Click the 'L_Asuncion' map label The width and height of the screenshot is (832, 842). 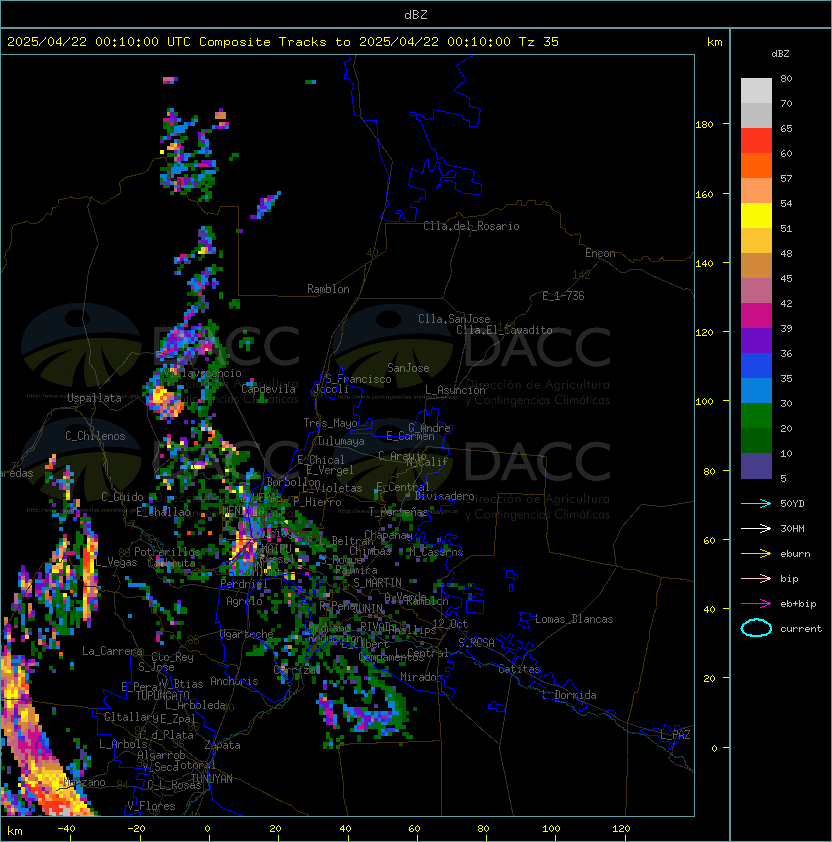tap(455, 390)
